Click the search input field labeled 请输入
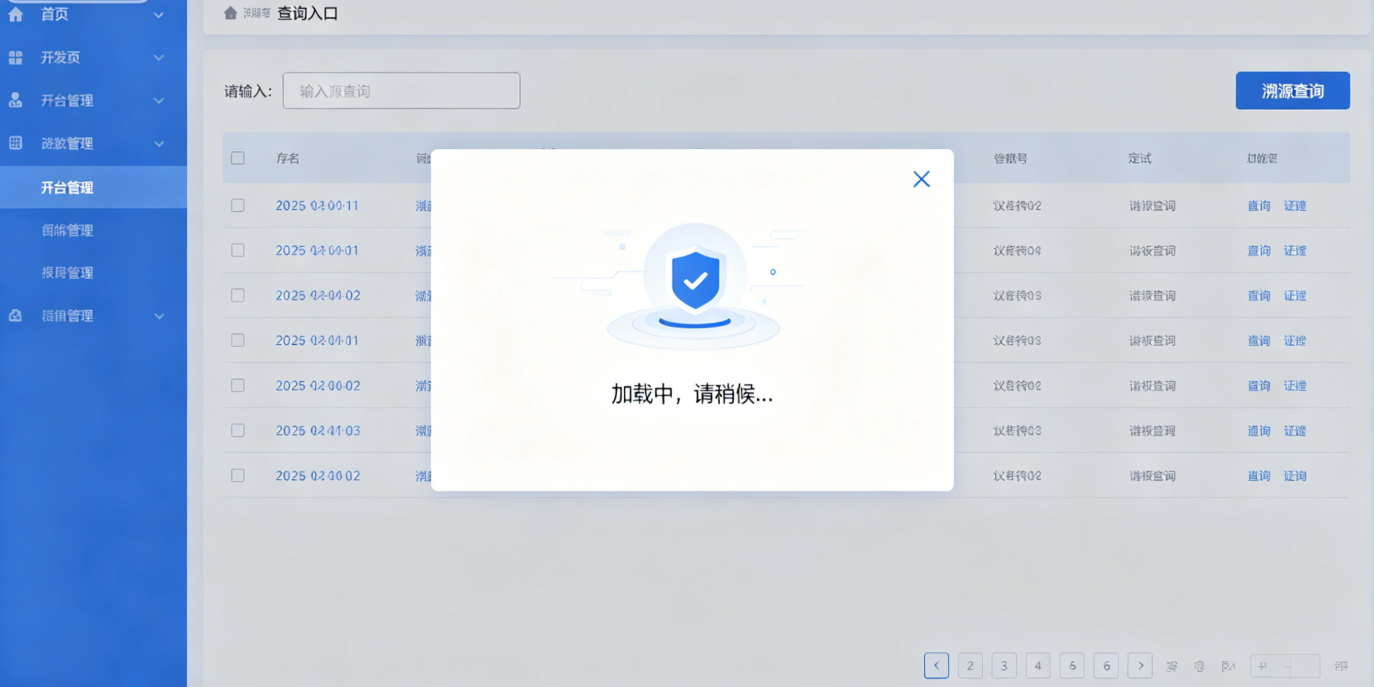Viewport: 1374px width, 687px height. pos(400,90)
